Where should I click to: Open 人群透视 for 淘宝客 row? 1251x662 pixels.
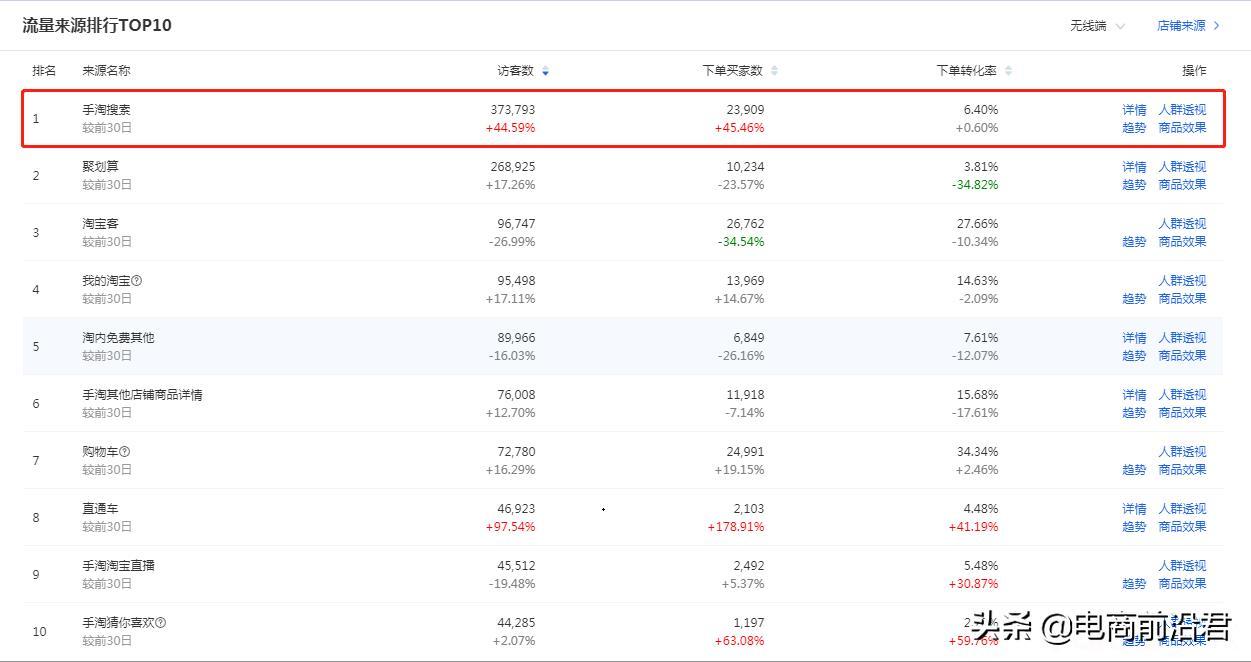(x=1182, y=224)
